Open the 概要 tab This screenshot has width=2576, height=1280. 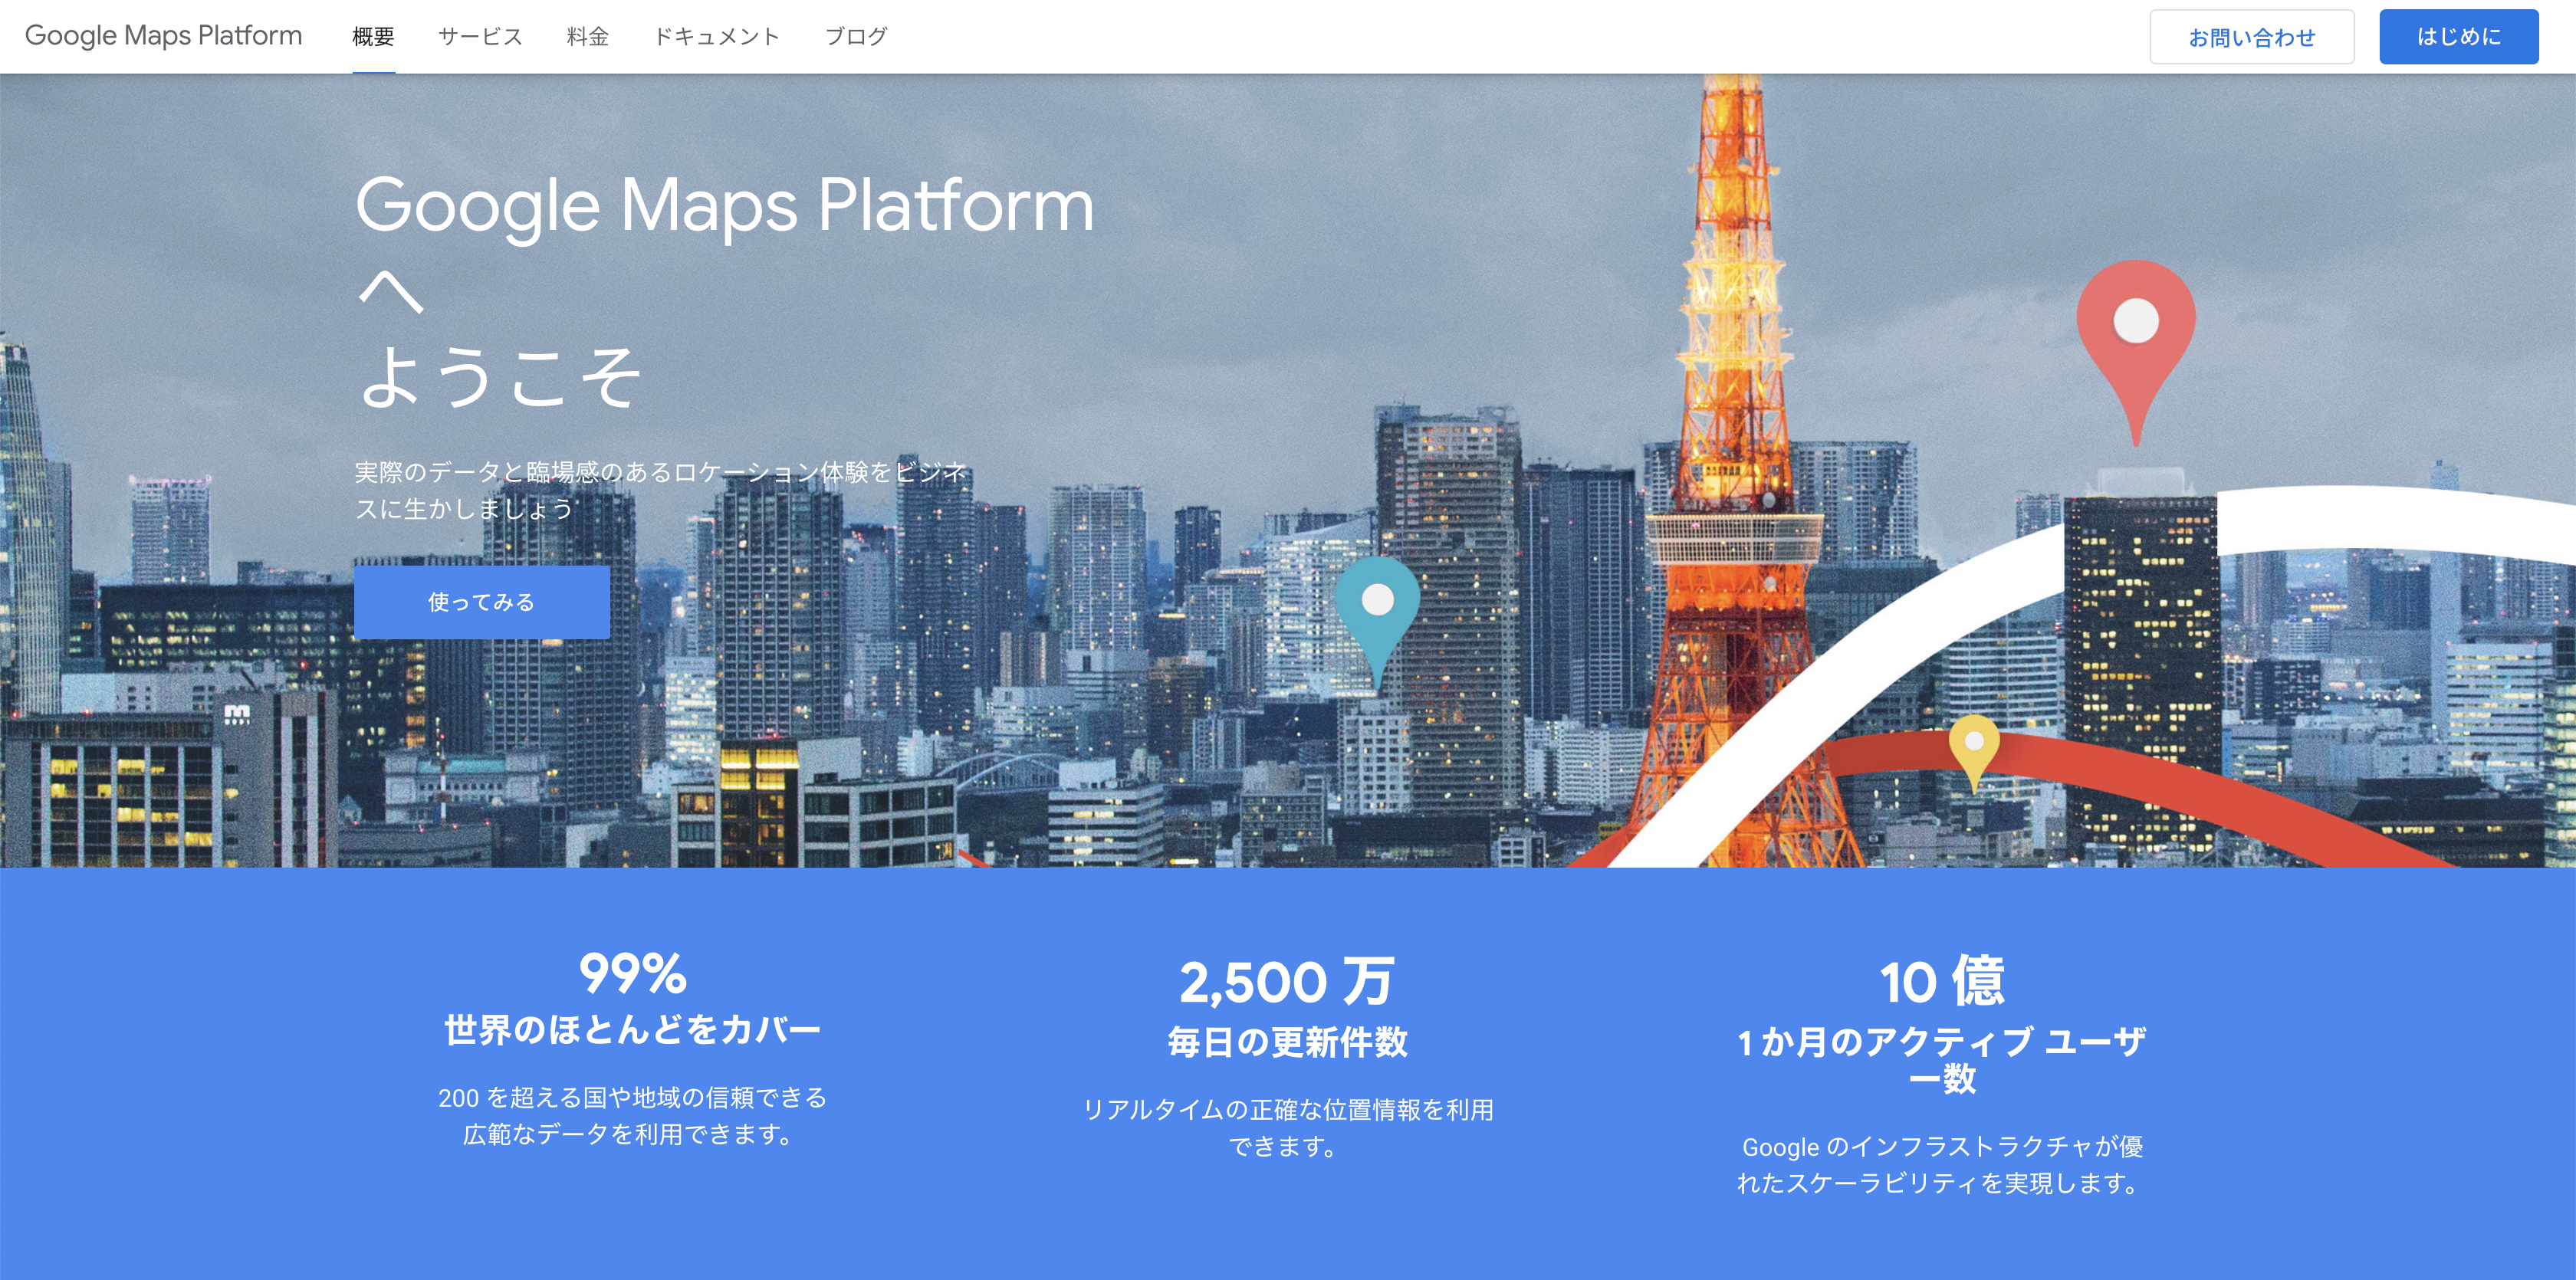373,37
